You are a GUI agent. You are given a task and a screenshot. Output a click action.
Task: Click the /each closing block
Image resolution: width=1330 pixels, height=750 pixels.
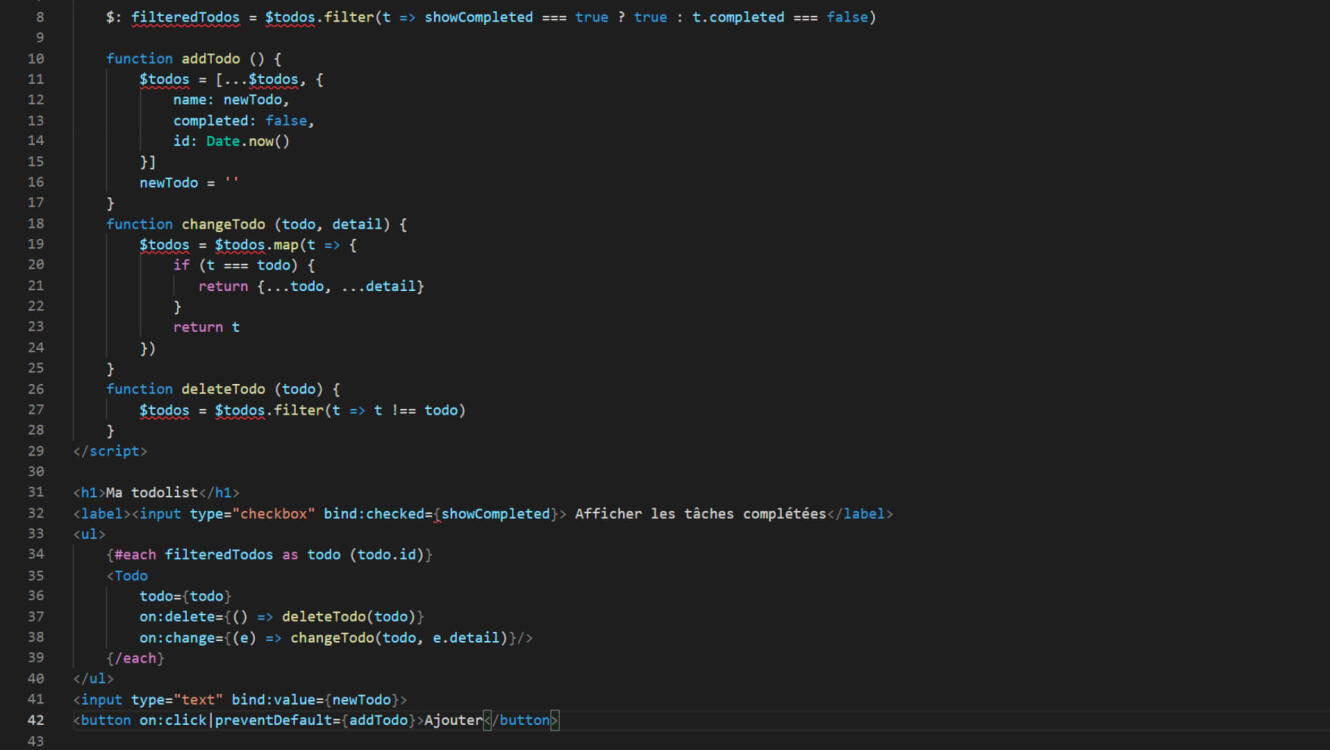click(135, 658)
